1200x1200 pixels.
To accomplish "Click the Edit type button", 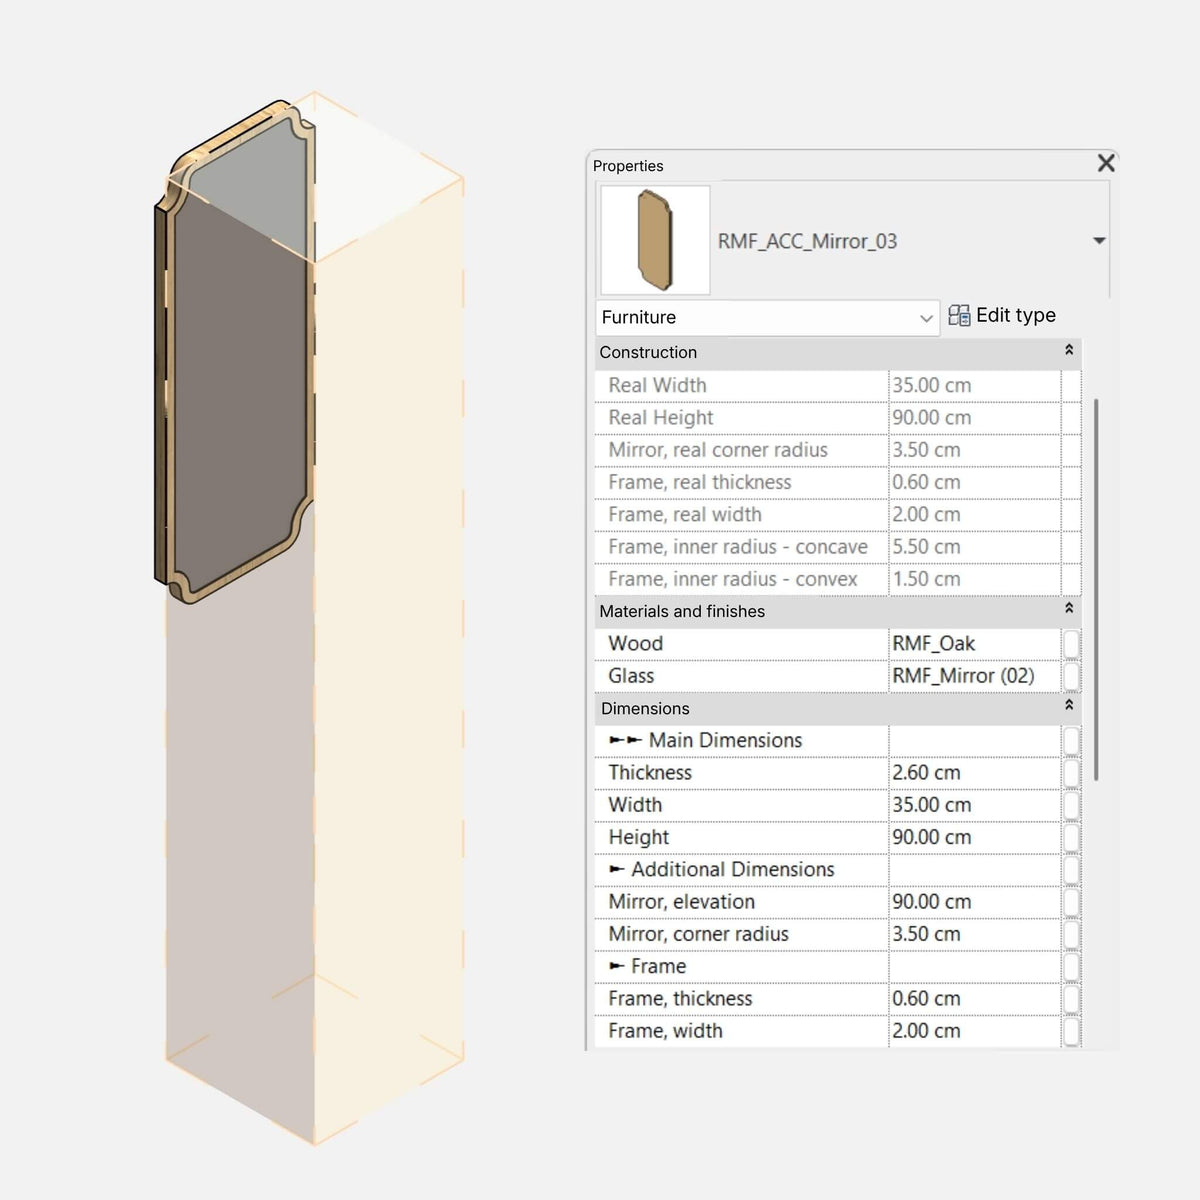I will tap(1002, 315).
